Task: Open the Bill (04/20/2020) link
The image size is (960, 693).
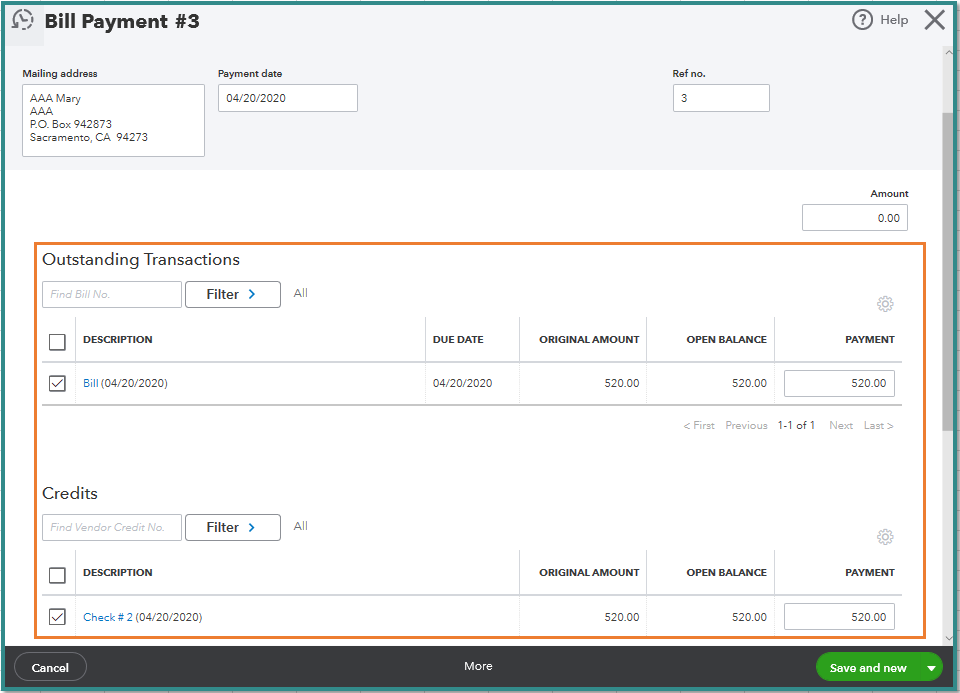Action: (91, 383)
